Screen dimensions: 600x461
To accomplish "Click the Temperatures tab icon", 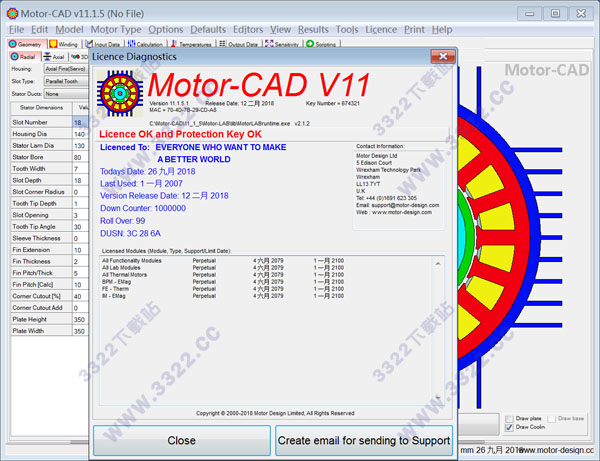I will 174,44.
